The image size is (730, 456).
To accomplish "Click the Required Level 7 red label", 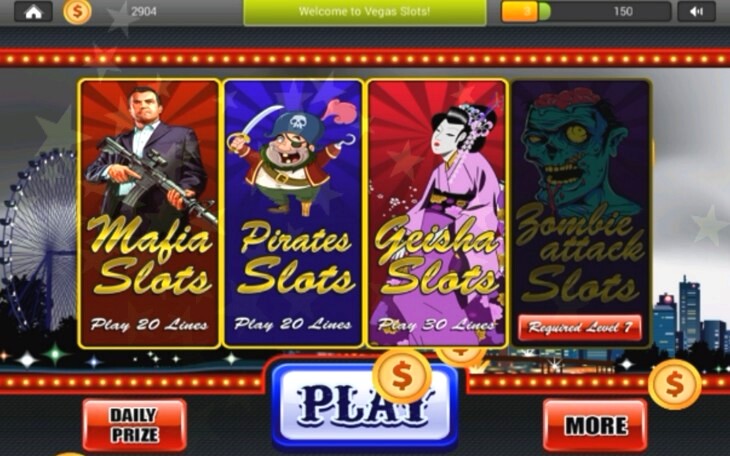I will pyautogui.click(x=580, y=327).
